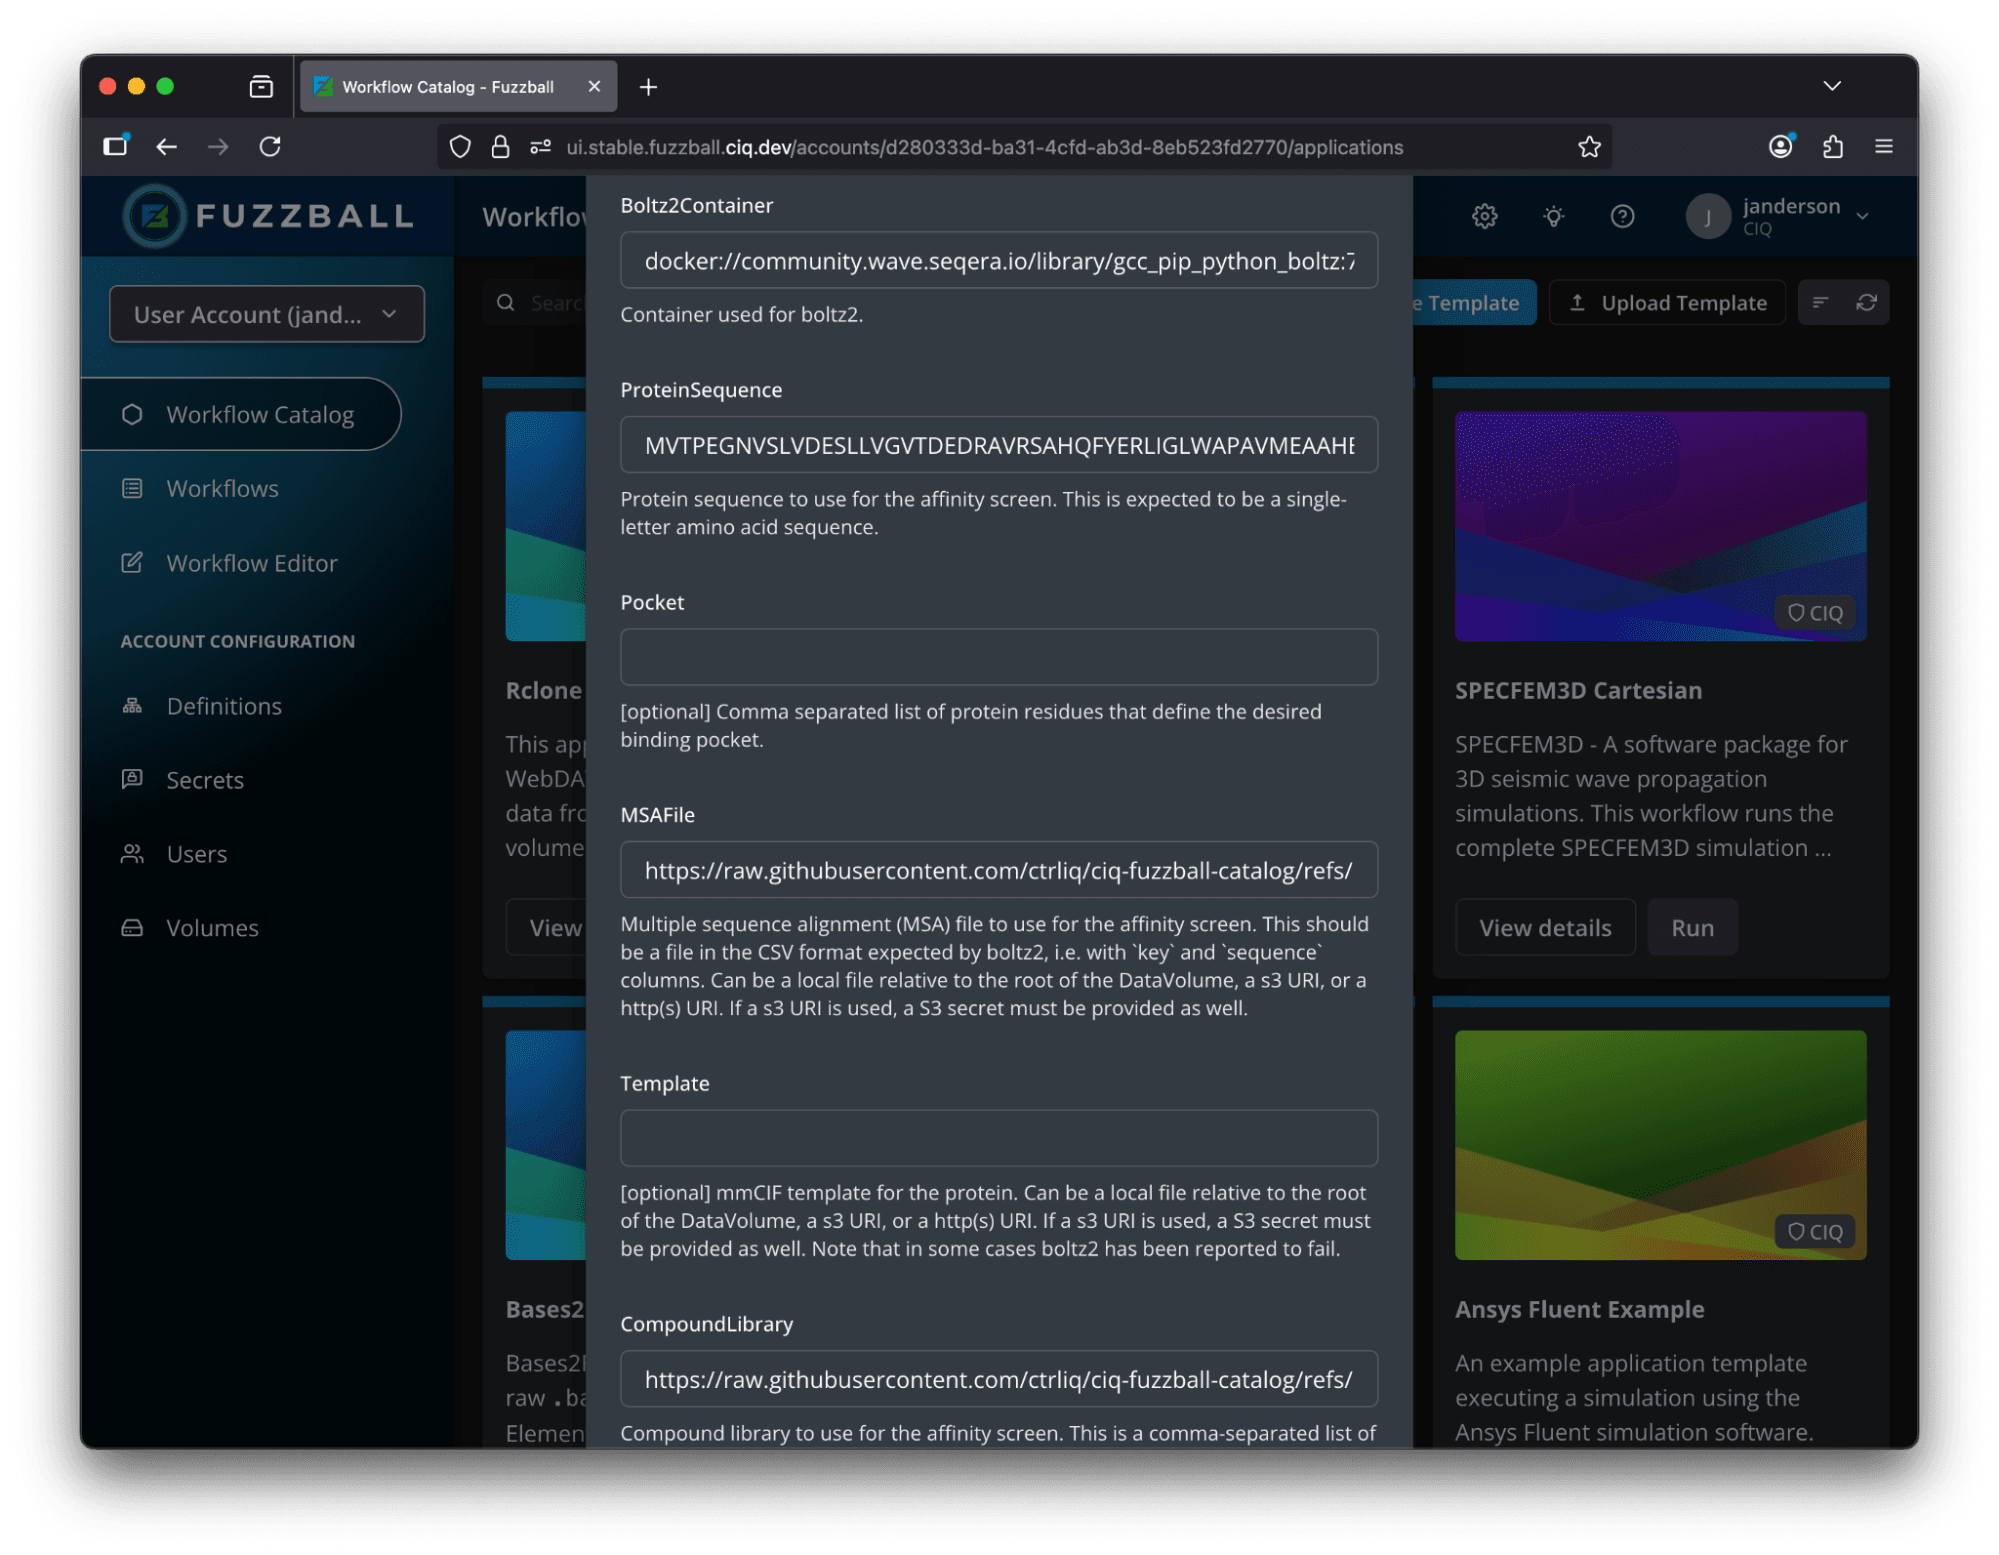The height and width of the screenshot is (1555, 1999).
Task: Click the 'Container used for boltz2.' description
Action: pos(741,315)
